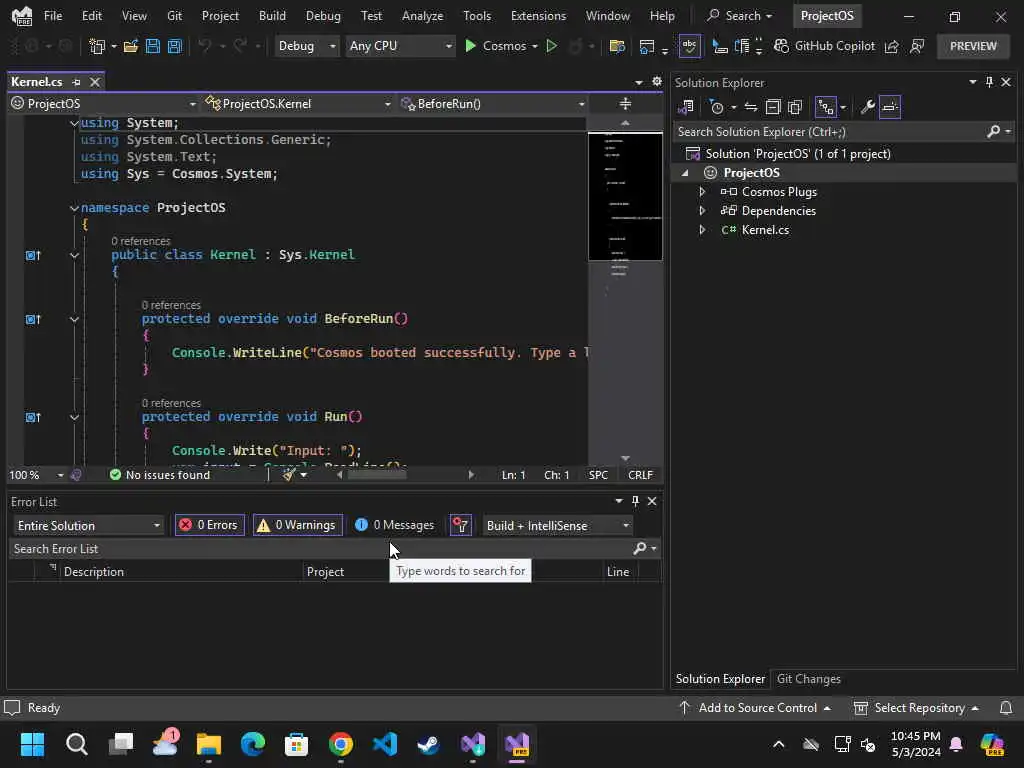Open Properties wrench icon in Solution Explorer
1024x768 pixels.
point(867,106)
